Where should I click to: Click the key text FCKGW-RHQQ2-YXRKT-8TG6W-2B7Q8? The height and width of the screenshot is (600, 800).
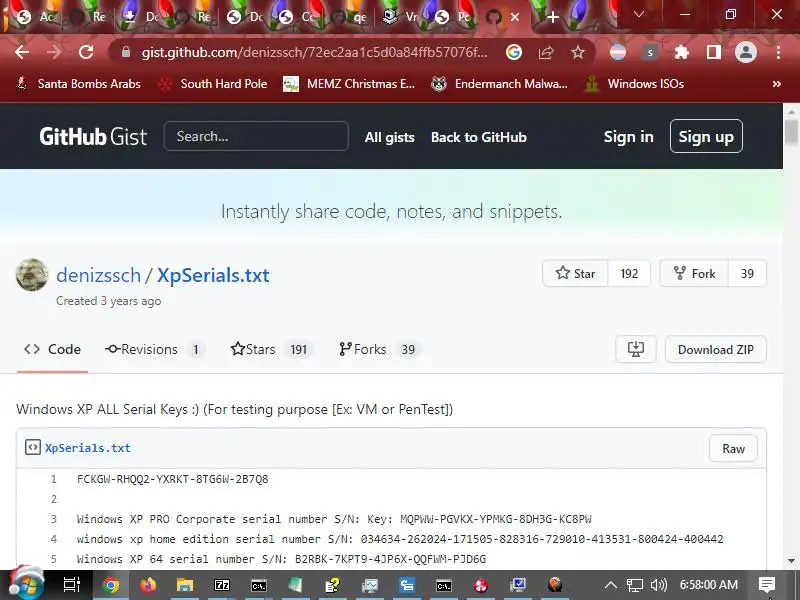coord(172,479)
